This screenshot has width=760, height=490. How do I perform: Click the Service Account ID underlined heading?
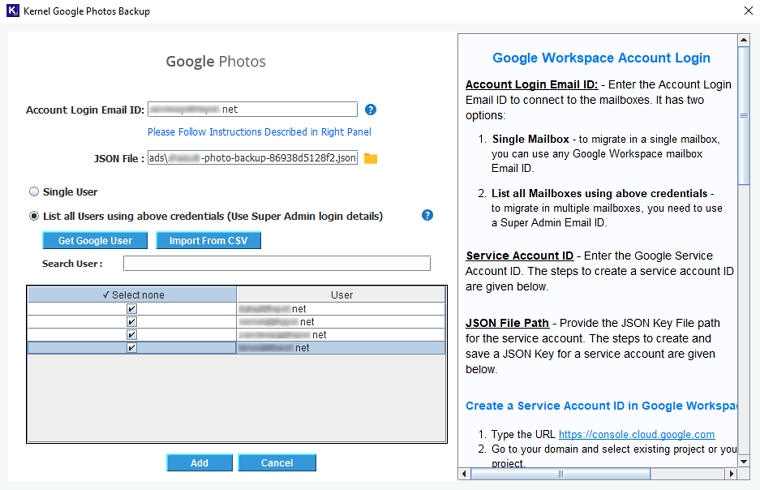pyautogui.click(x=520, y=255)
